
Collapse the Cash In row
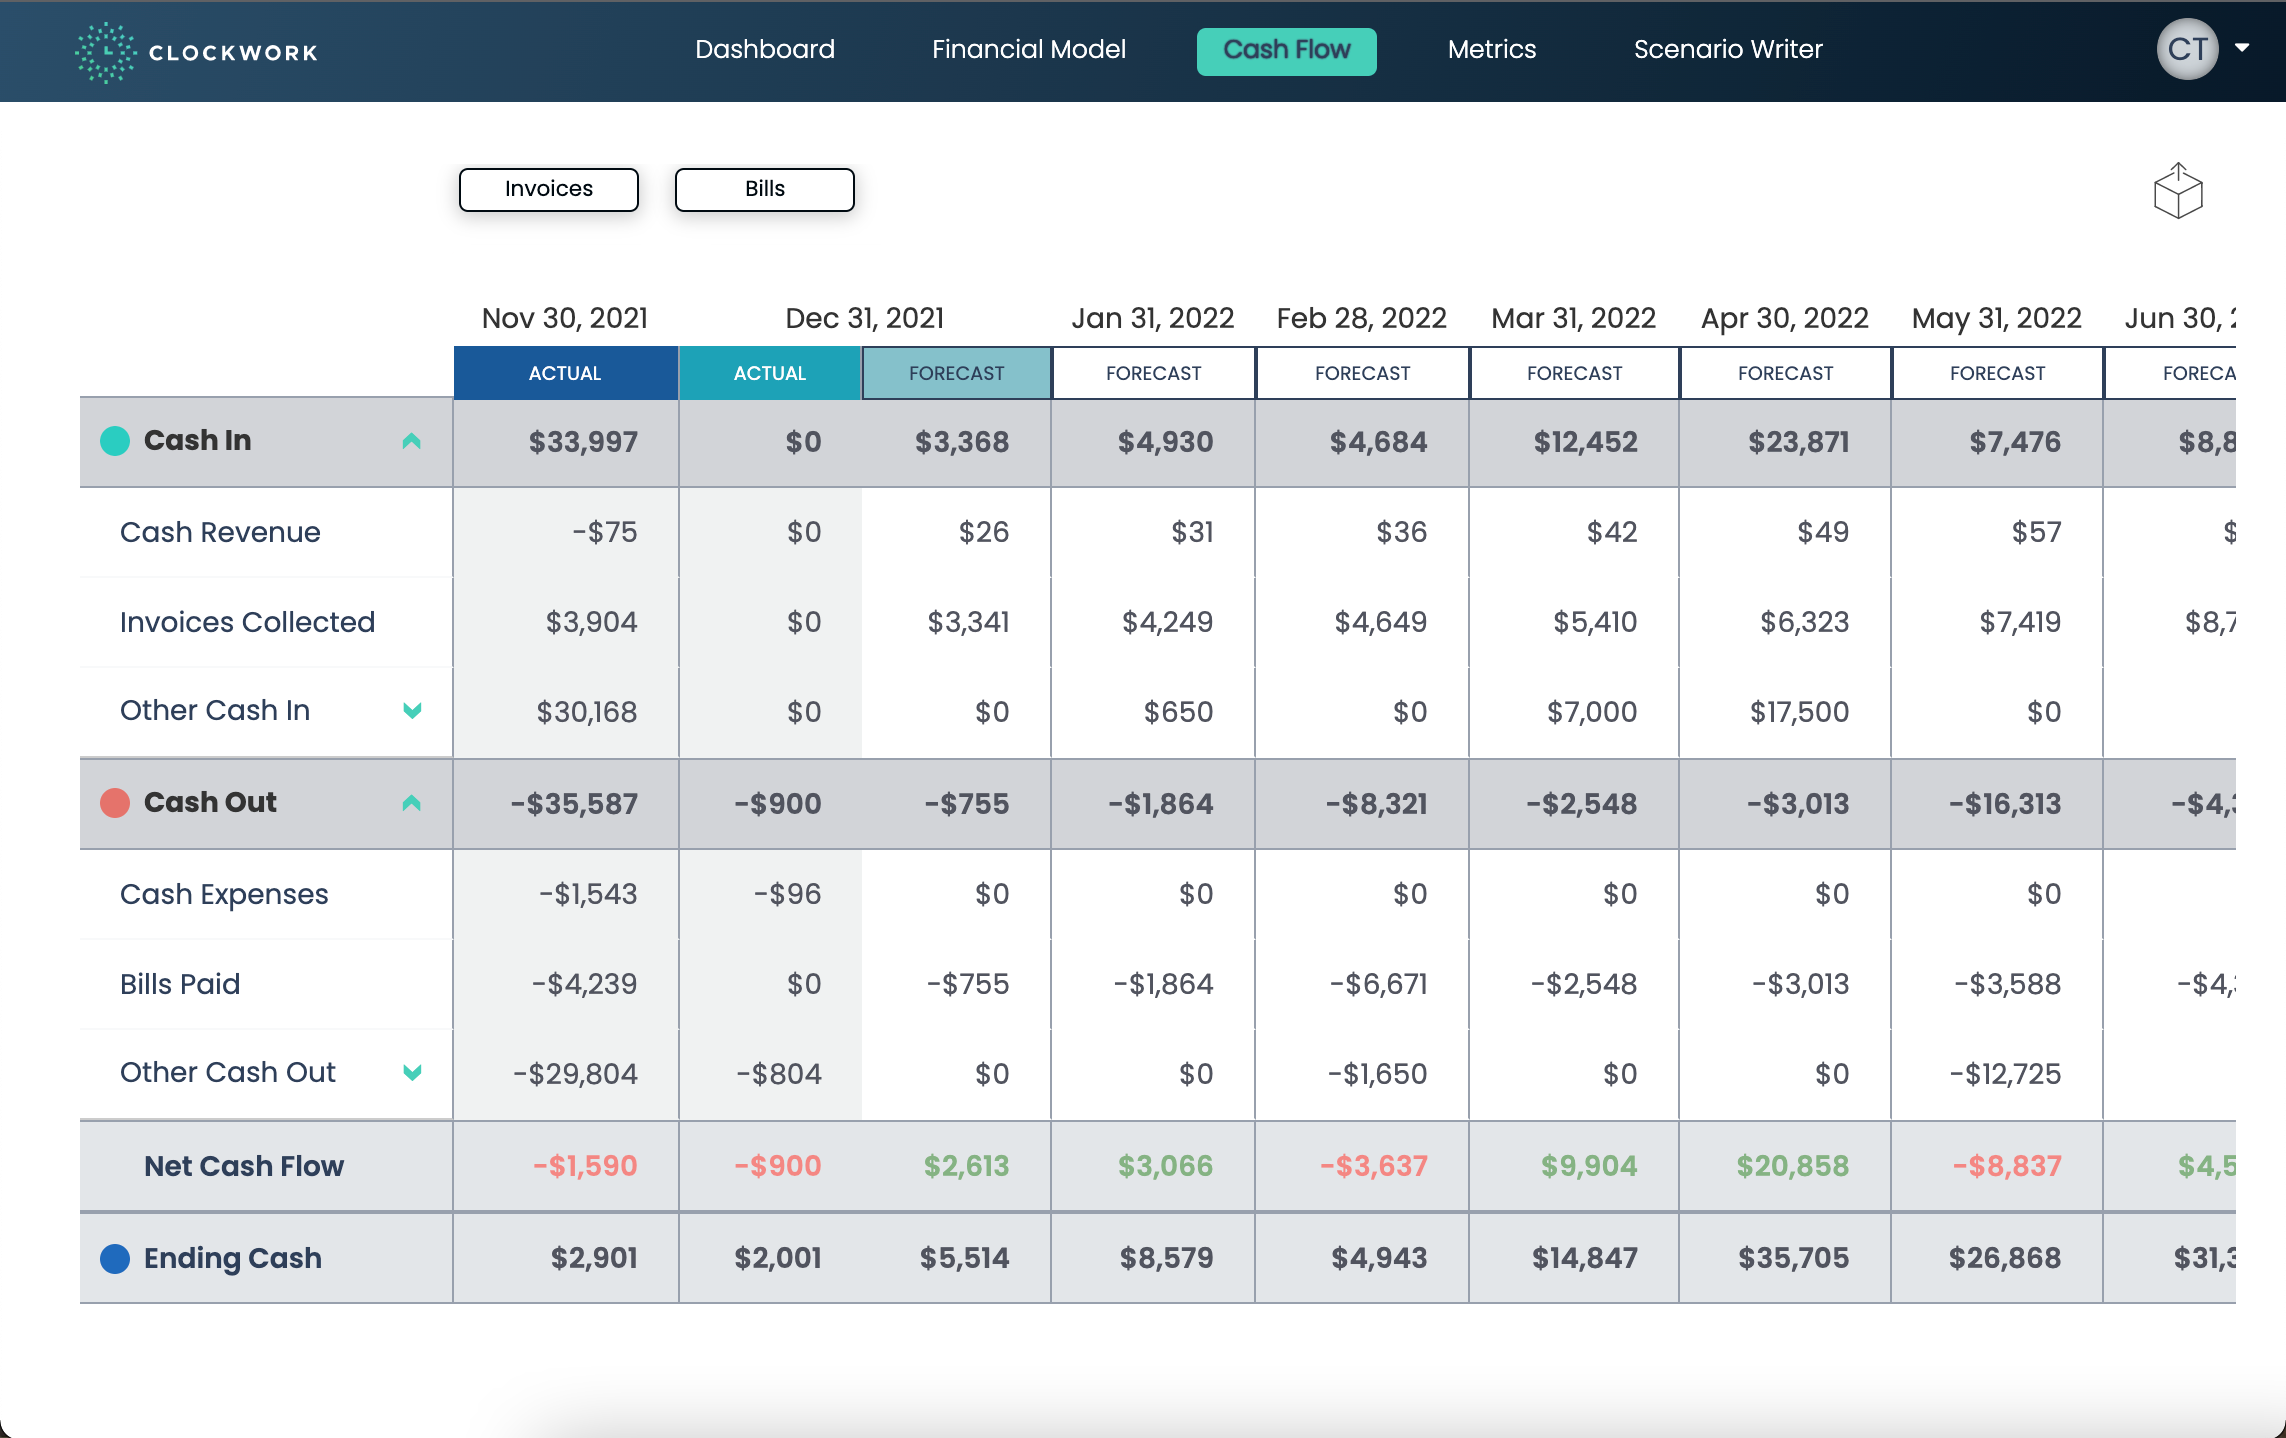[x=412, y=441]
